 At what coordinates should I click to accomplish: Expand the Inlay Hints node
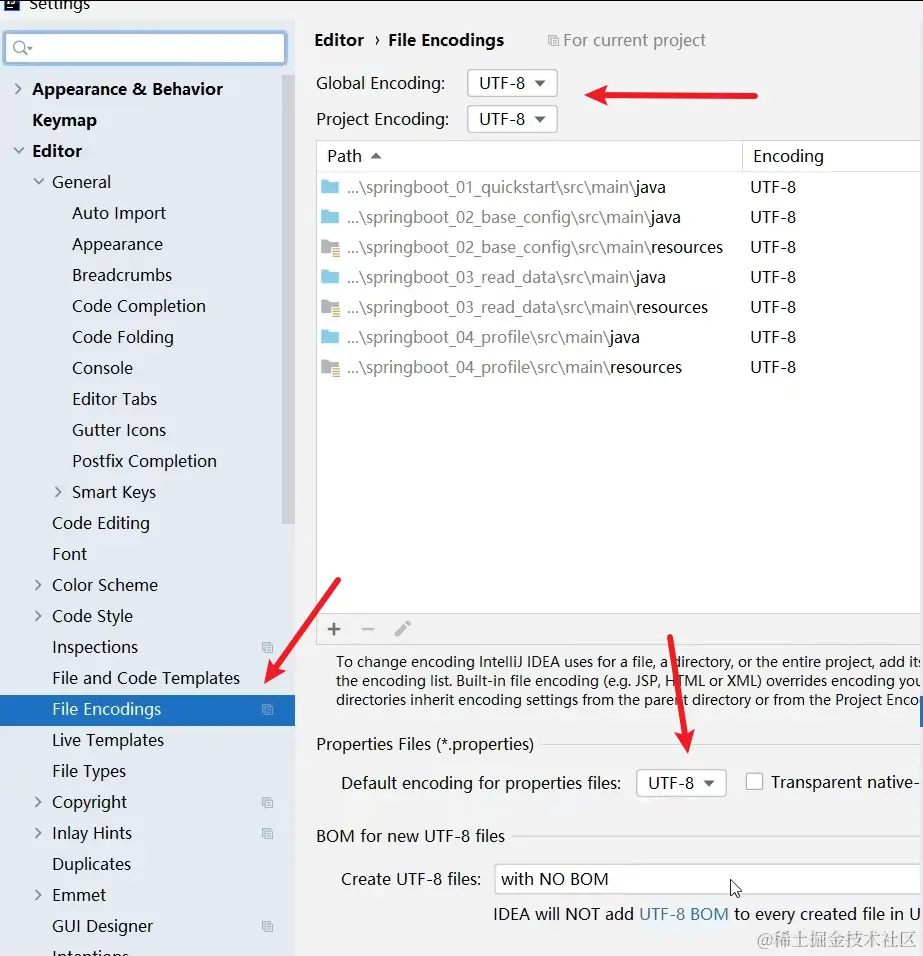pyautogui.click(x=38, y=833)
